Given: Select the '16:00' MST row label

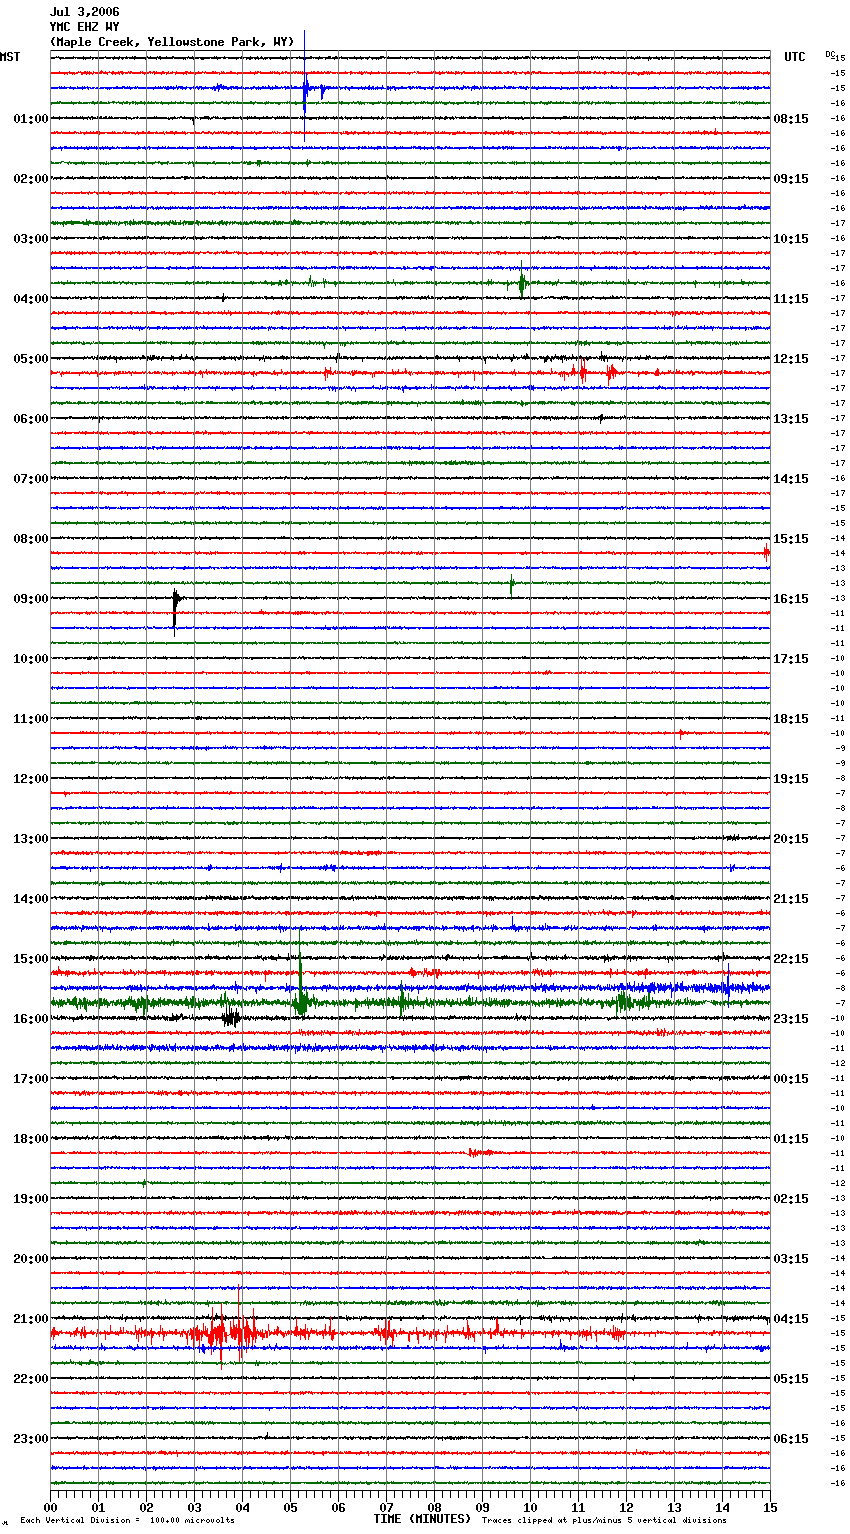Looking at the screenshot, I should point(31,1019).
